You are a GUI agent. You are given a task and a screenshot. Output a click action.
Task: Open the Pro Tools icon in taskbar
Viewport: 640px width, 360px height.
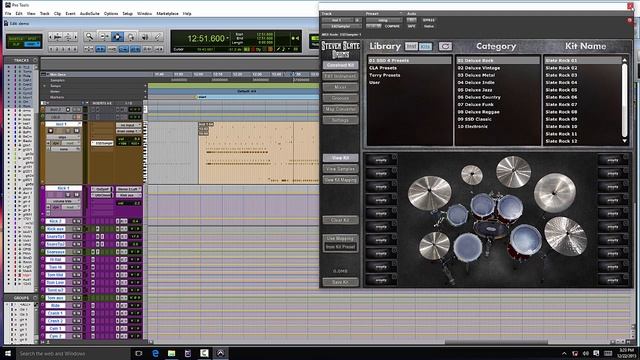[x=220, y=353]
